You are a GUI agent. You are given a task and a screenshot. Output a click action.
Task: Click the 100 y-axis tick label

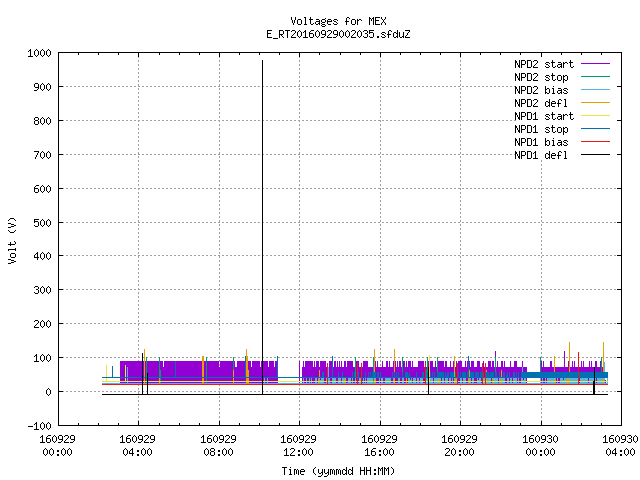pyautogui.click(x=42, y=358)
